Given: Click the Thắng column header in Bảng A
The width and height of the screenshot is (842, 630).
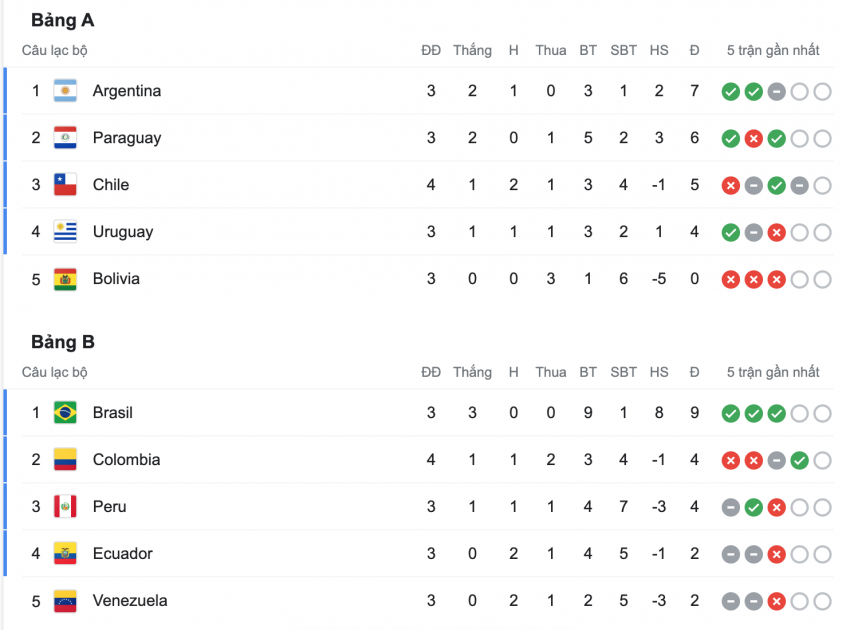Looking at the screenshot, I should tap(472, 50).
